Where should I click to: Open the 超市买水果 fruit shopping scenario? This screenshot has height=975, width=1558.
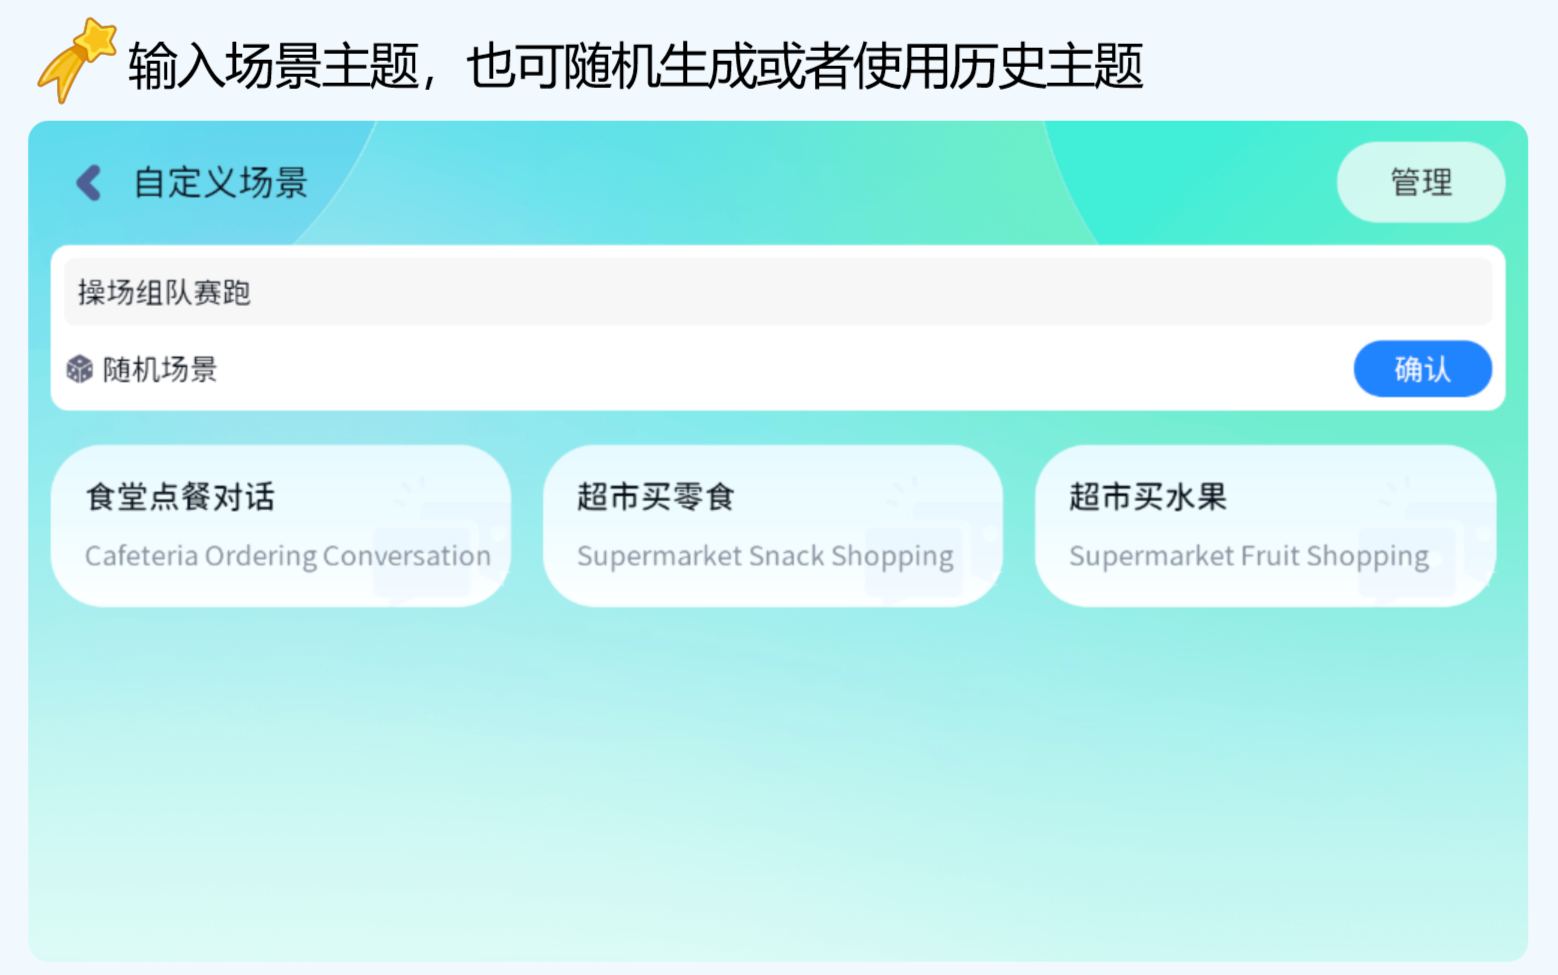1264,524
